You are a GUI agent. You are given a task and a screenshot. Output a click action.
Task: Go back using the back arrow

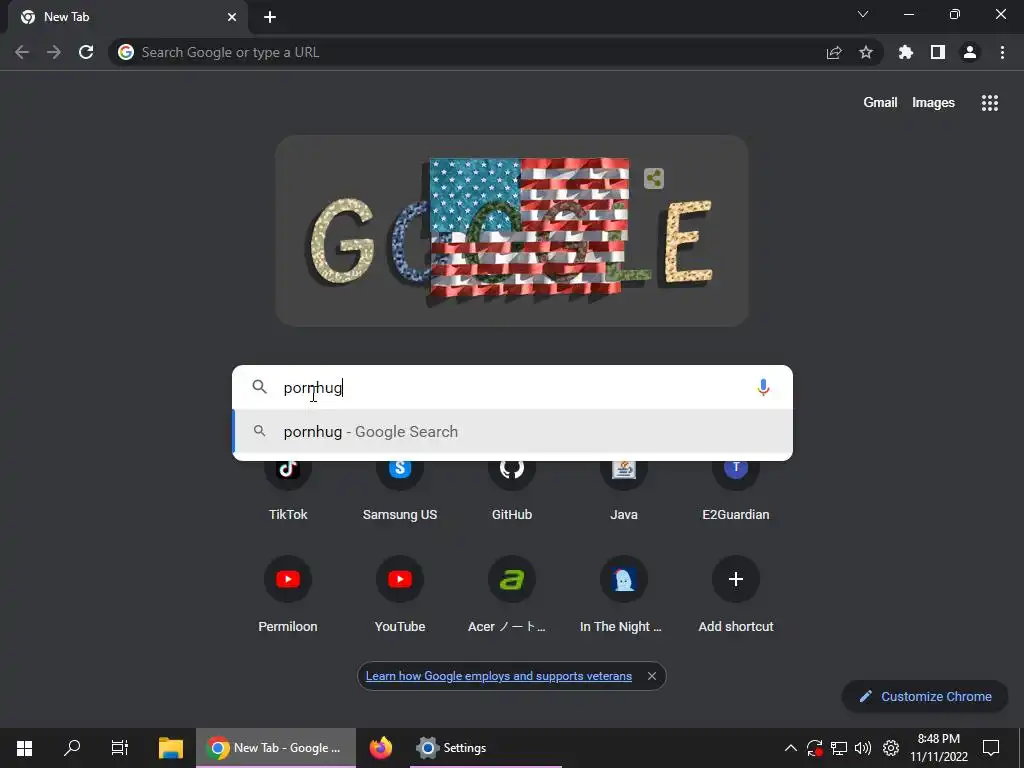pyautogui.click(x=22, y=52)
